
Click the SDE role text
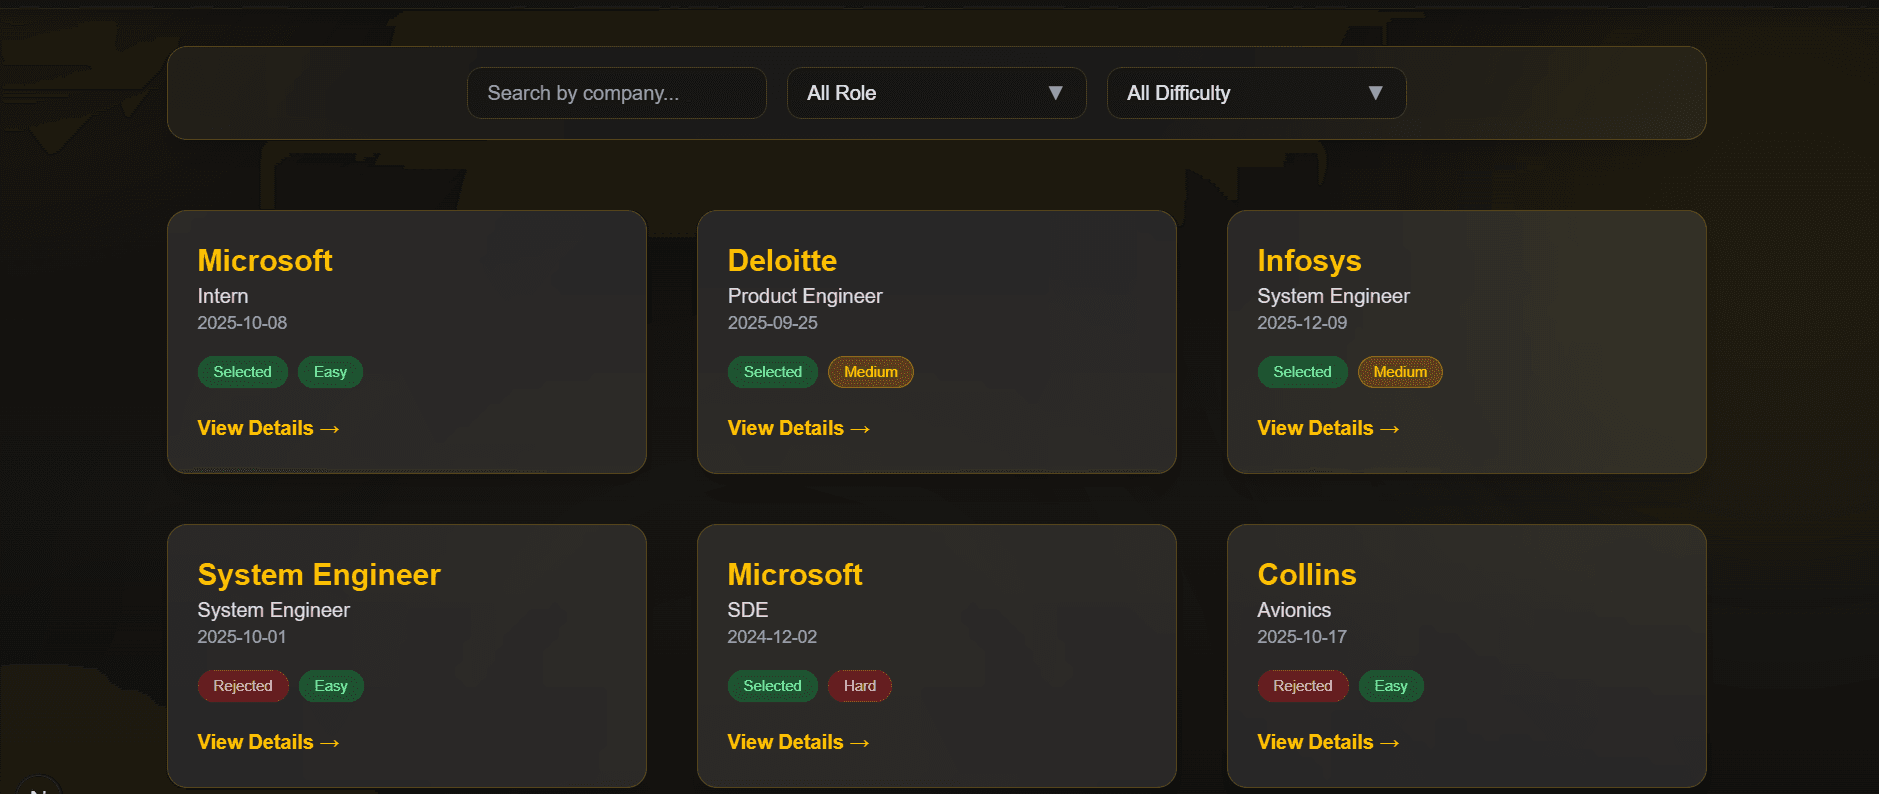pyautogui.click(x=748, y=610)
